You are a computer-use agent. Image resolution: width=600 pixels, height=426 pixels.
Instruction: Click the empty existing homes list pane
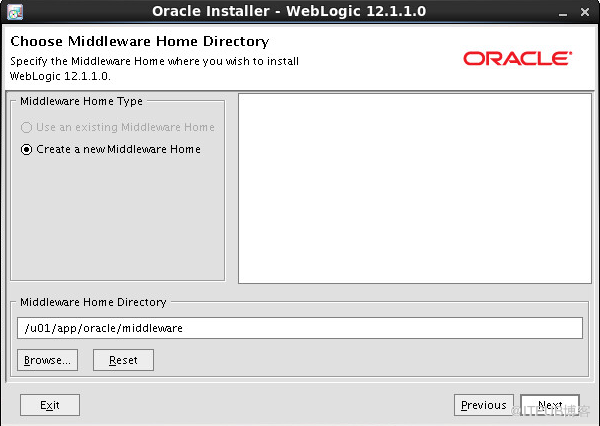(415, 188)
